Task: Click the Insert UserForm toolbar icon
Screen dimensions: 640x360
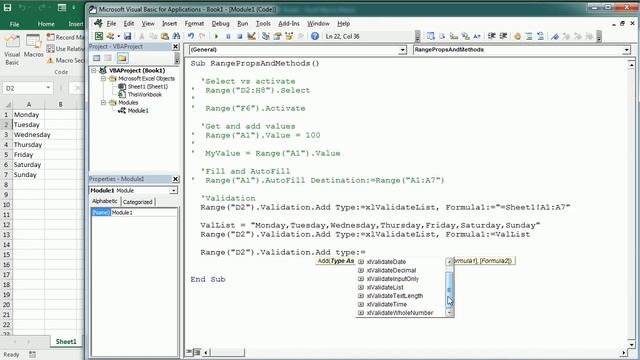Action: click(110, 36)
